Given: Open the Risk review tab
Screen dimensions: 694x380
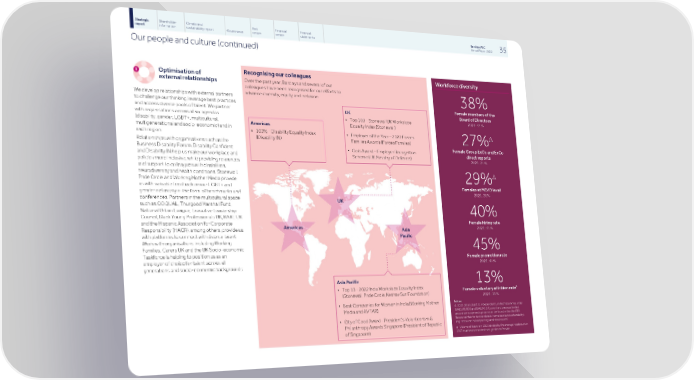Looking at the screenshot, I should [257, 31].
